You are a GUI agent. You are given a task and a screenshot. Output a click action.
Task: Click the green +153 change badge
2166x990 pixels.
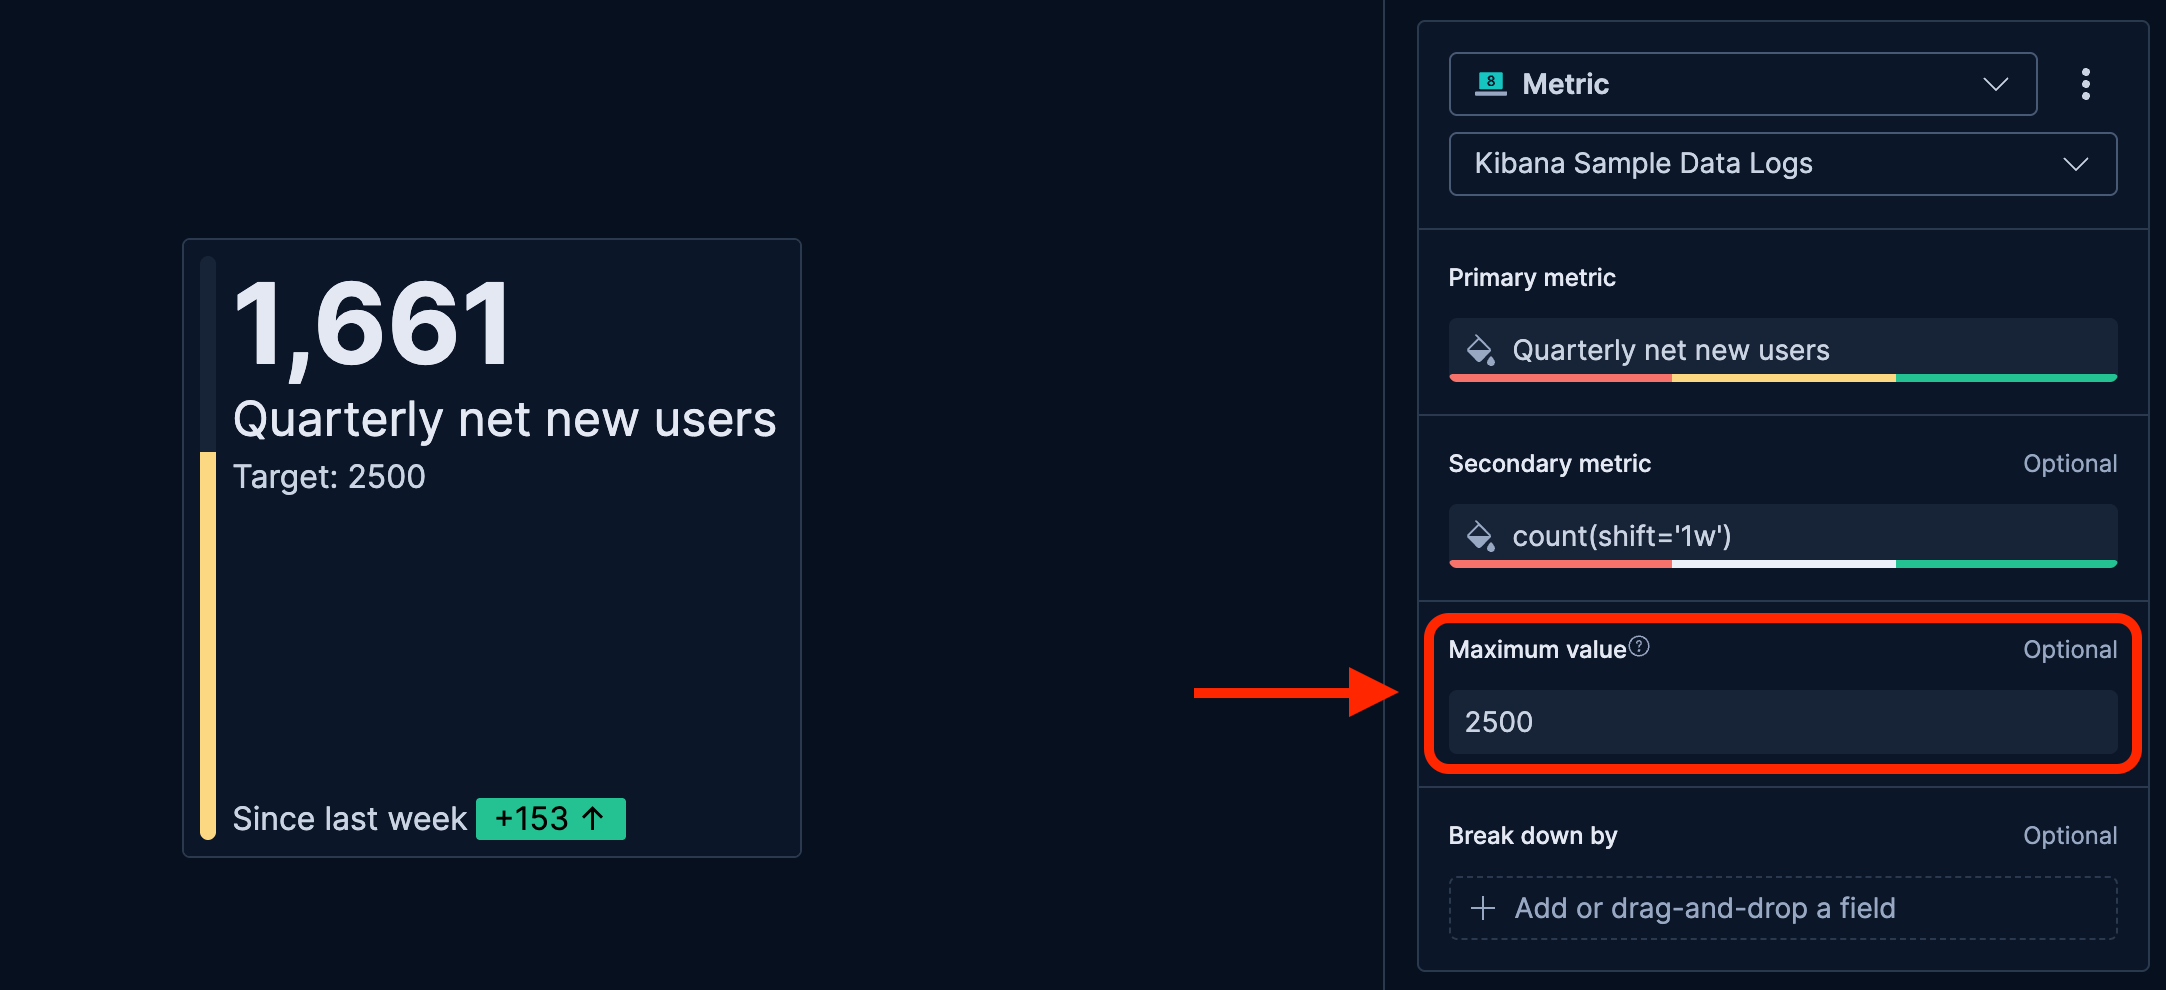[x=549, y=818]
